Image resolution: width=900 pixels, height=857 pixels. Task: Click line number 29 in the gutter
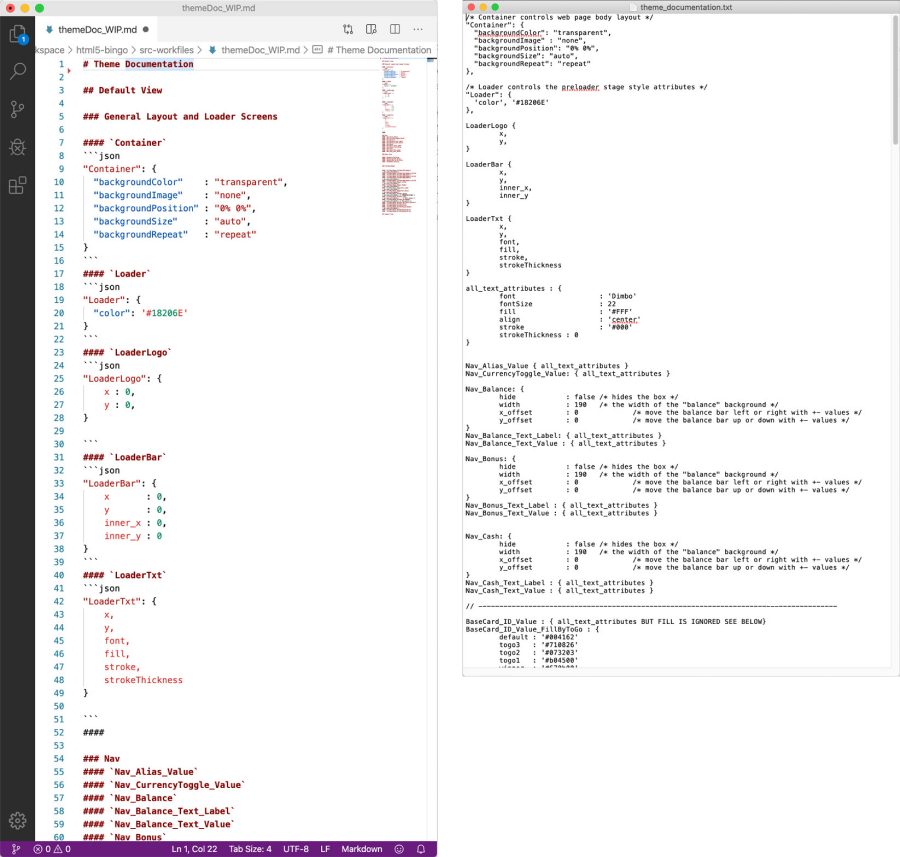click(59, 431)
